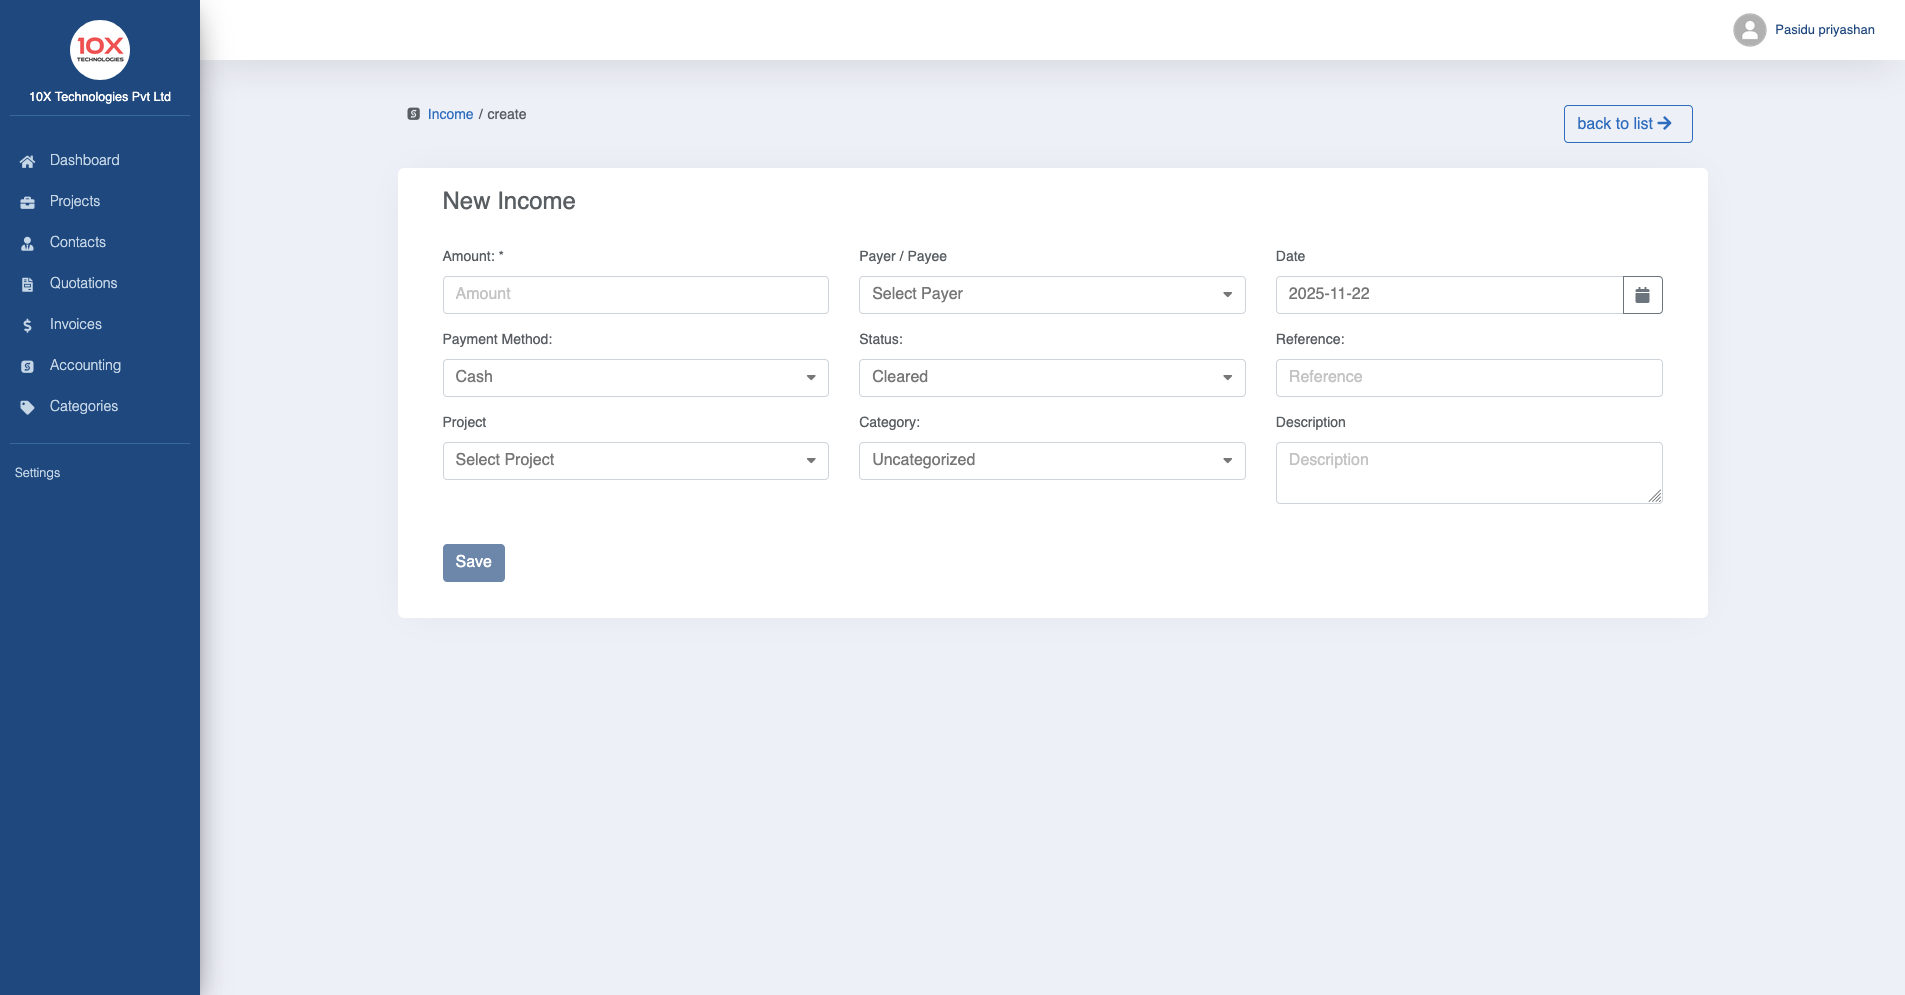Open Projects via the briefcase icon
The width and height of the screenshot is (1905, 995).
[x=27, y=202]
